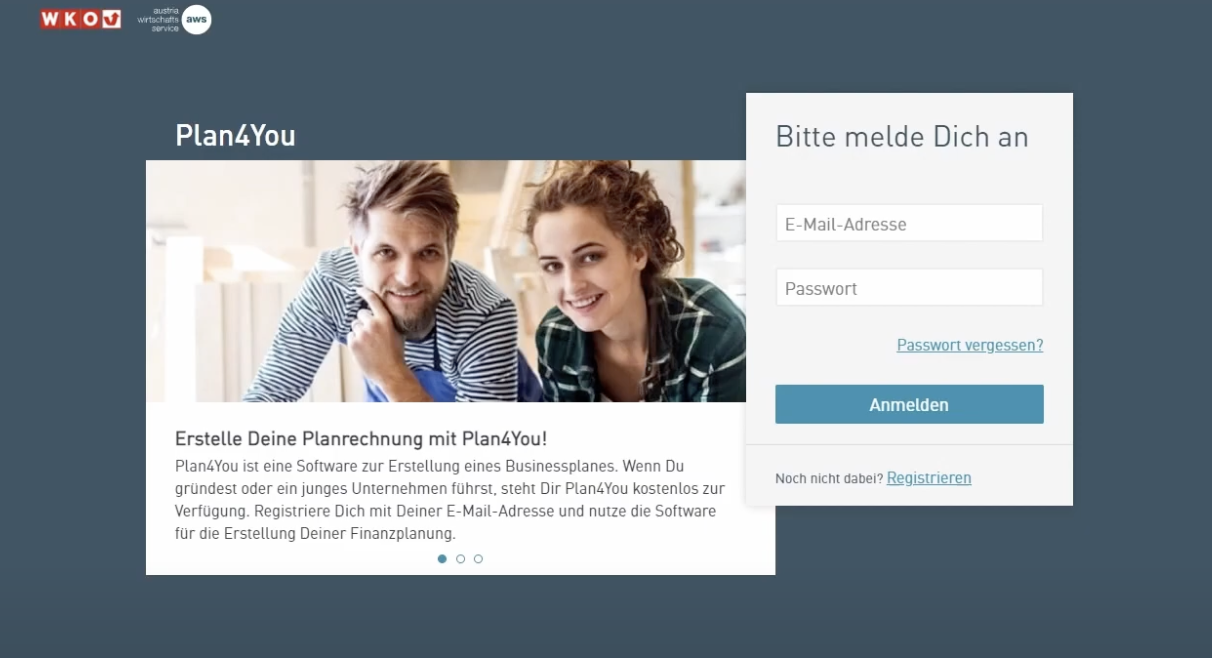
Task: Focus the E-Mail-Adresse input field
Action: click(x=909, y=223)
